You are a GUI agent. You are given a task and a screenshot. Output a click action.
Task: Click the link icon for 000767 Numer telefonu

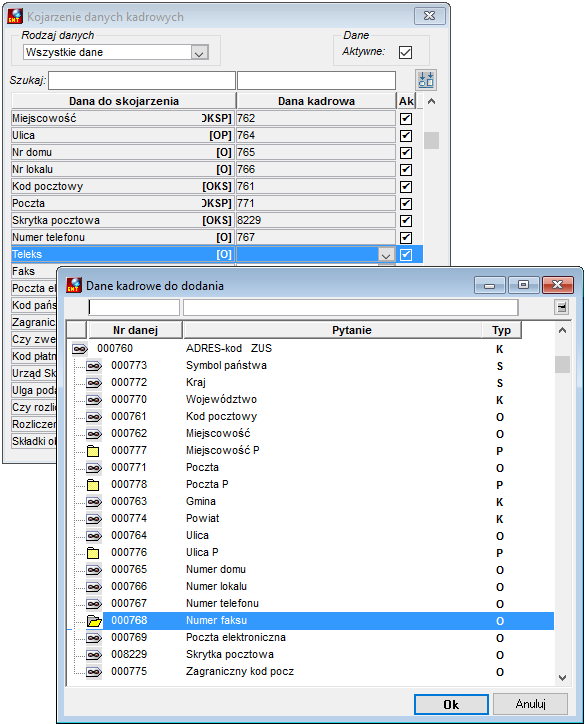click(94, 603)
